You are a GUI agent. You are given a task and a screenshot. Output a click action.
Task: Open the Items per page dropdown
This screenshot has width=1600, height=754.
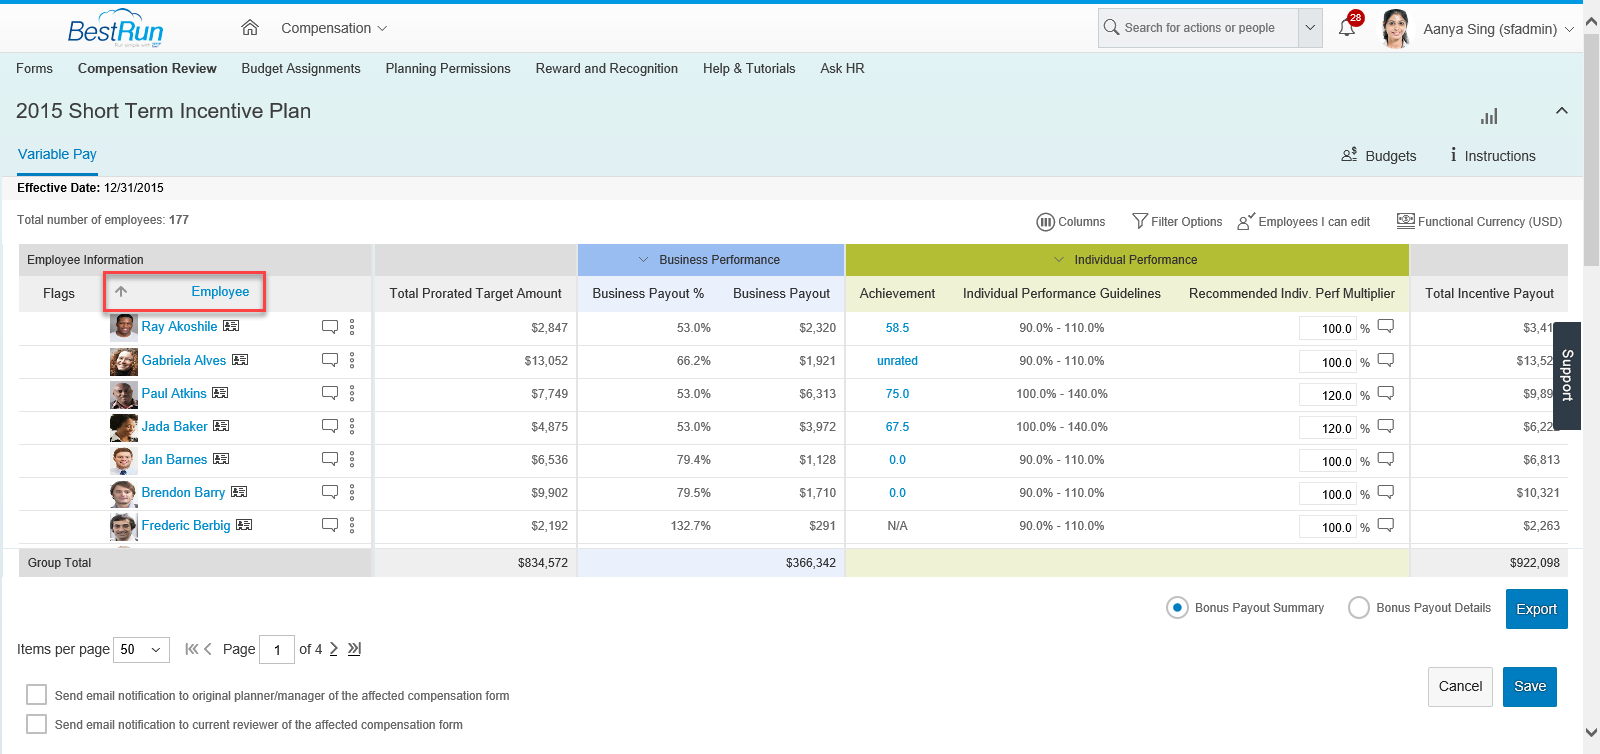point(141,649)
